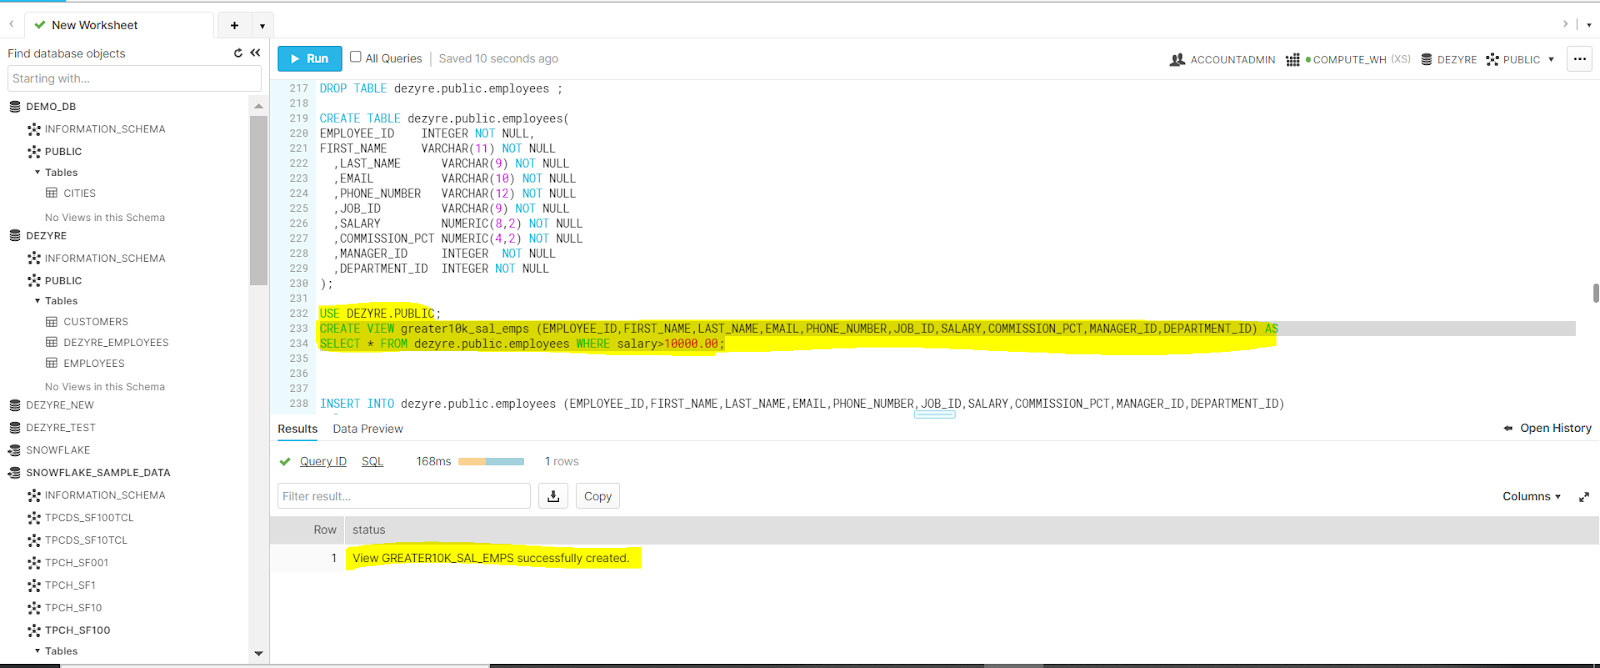Click the COMPUTE_WH warehouse selector
The height and width of the screenshot is (668, 1600).
[1348, 60]
